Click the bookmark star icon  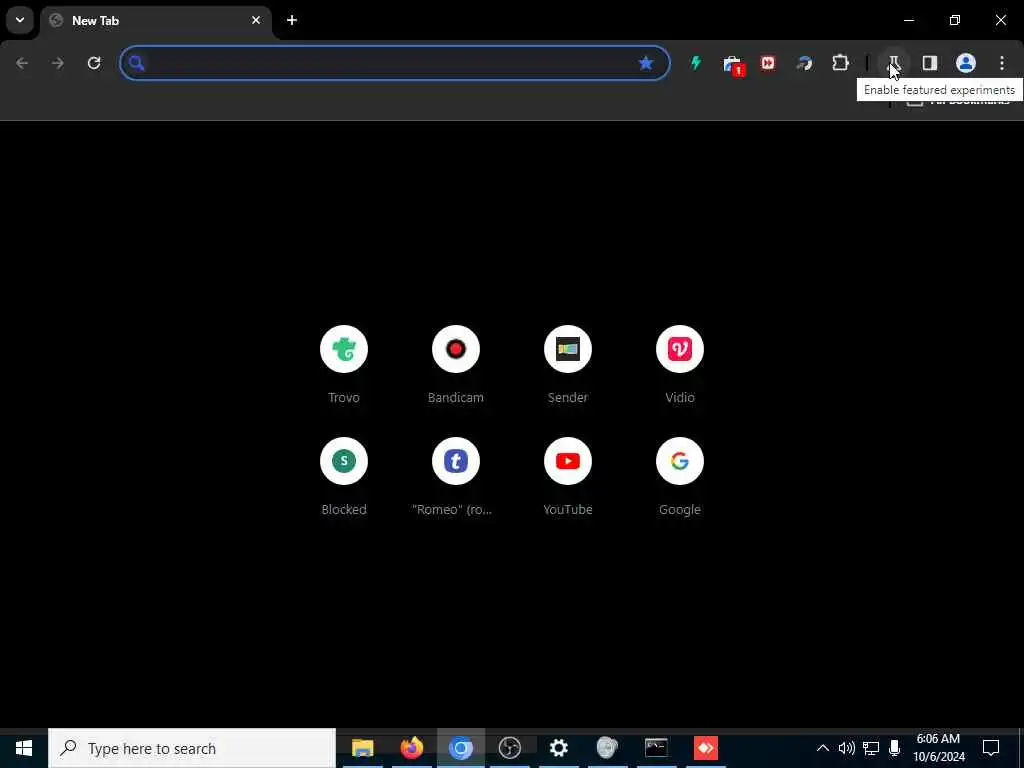coord(646,63)
